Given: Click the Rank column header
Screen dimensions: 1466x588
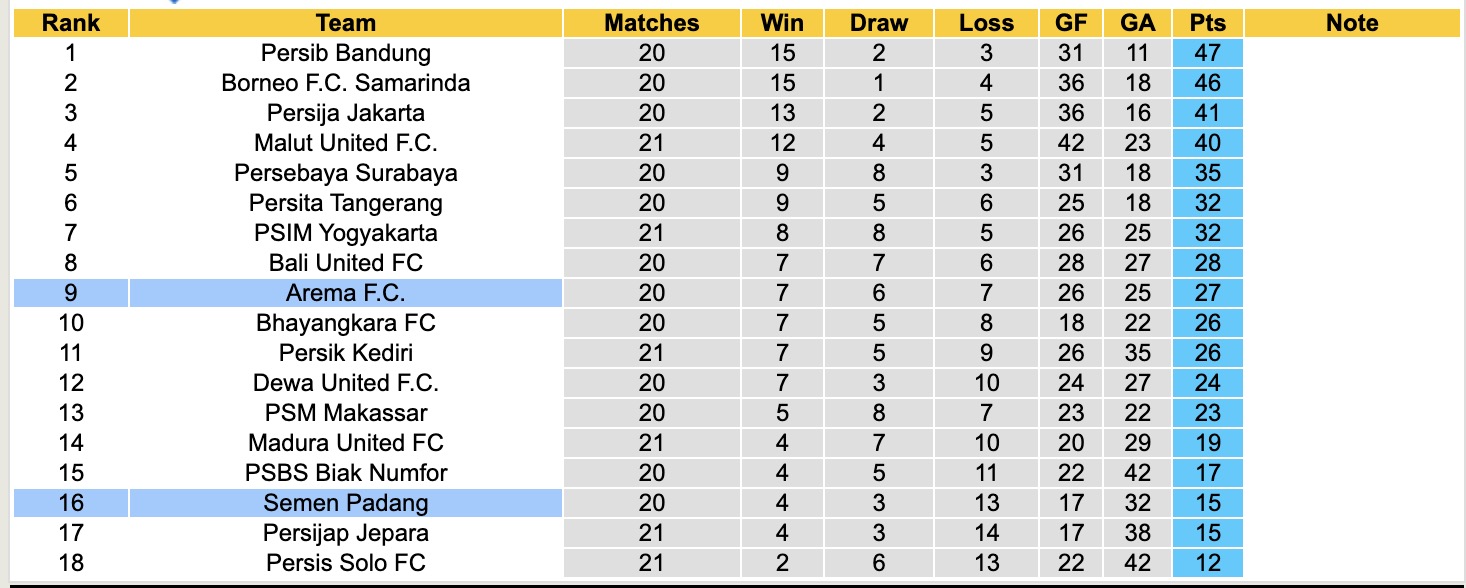Looking at the screenshot, I should point(70,23).
